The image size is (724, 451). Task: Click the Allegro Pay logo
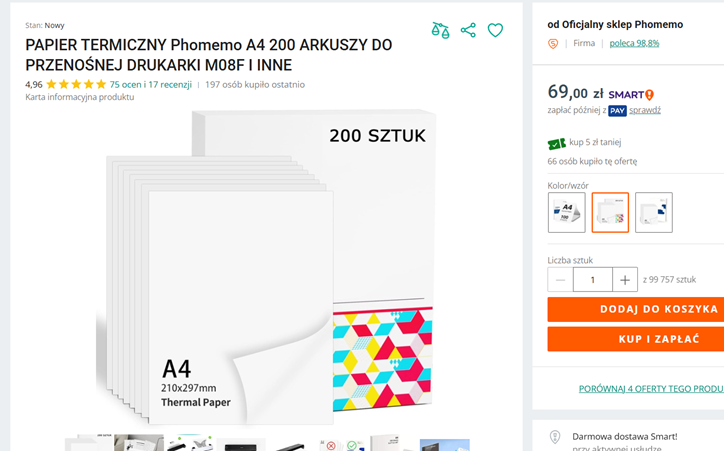click(617, 110)
